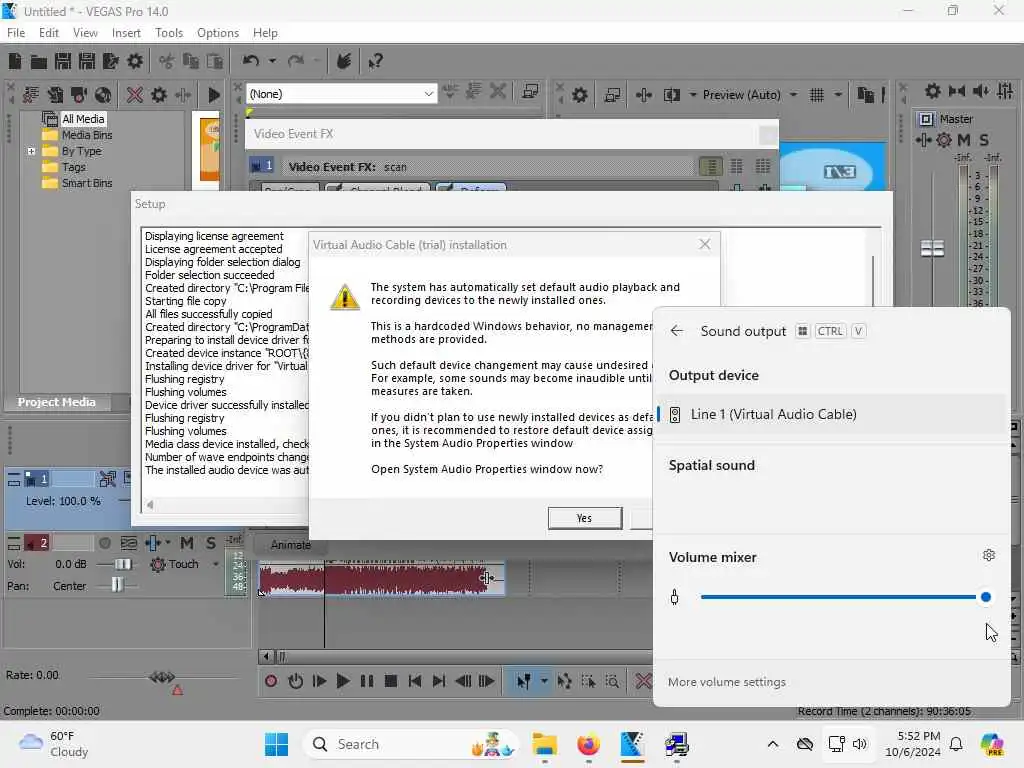
Task: Click the Record button in transport
Action: coord(271,681)
